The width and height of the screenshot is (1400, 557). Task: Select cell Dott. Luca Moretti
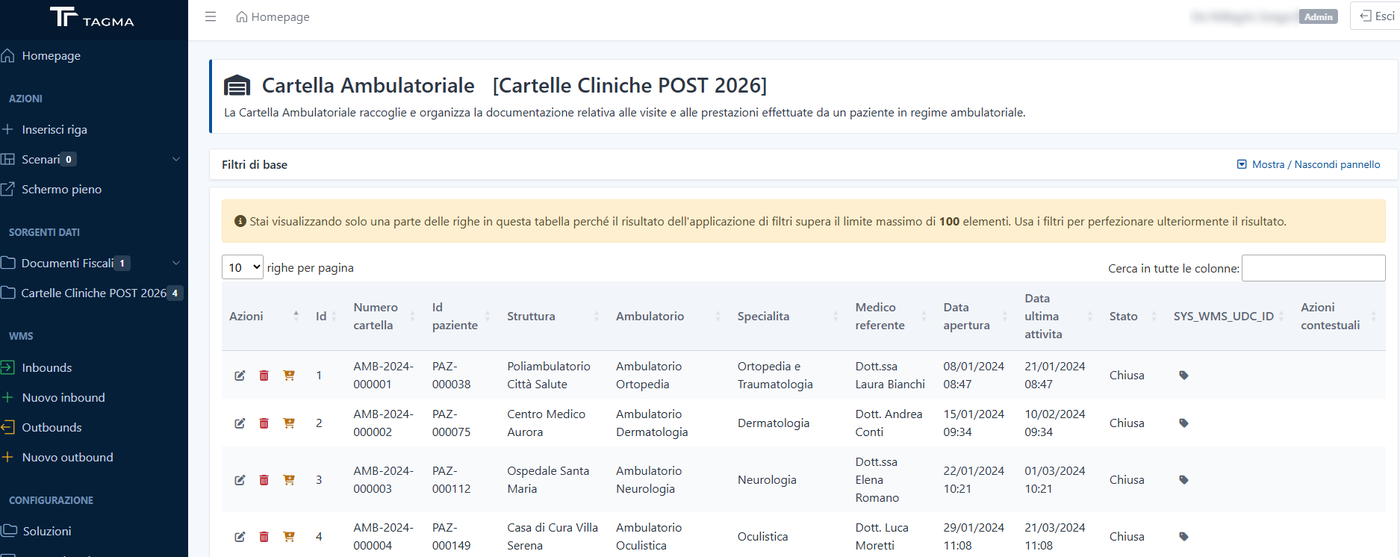[889, 537]
